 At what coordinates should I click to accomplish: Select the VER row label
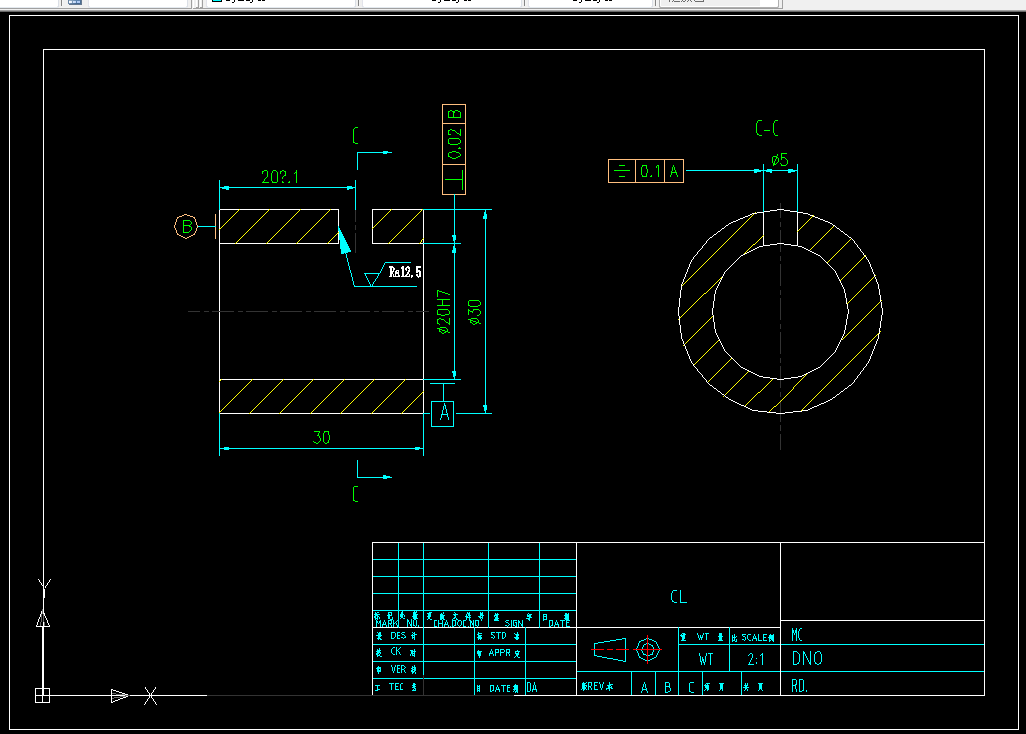(x=398, y=669)
